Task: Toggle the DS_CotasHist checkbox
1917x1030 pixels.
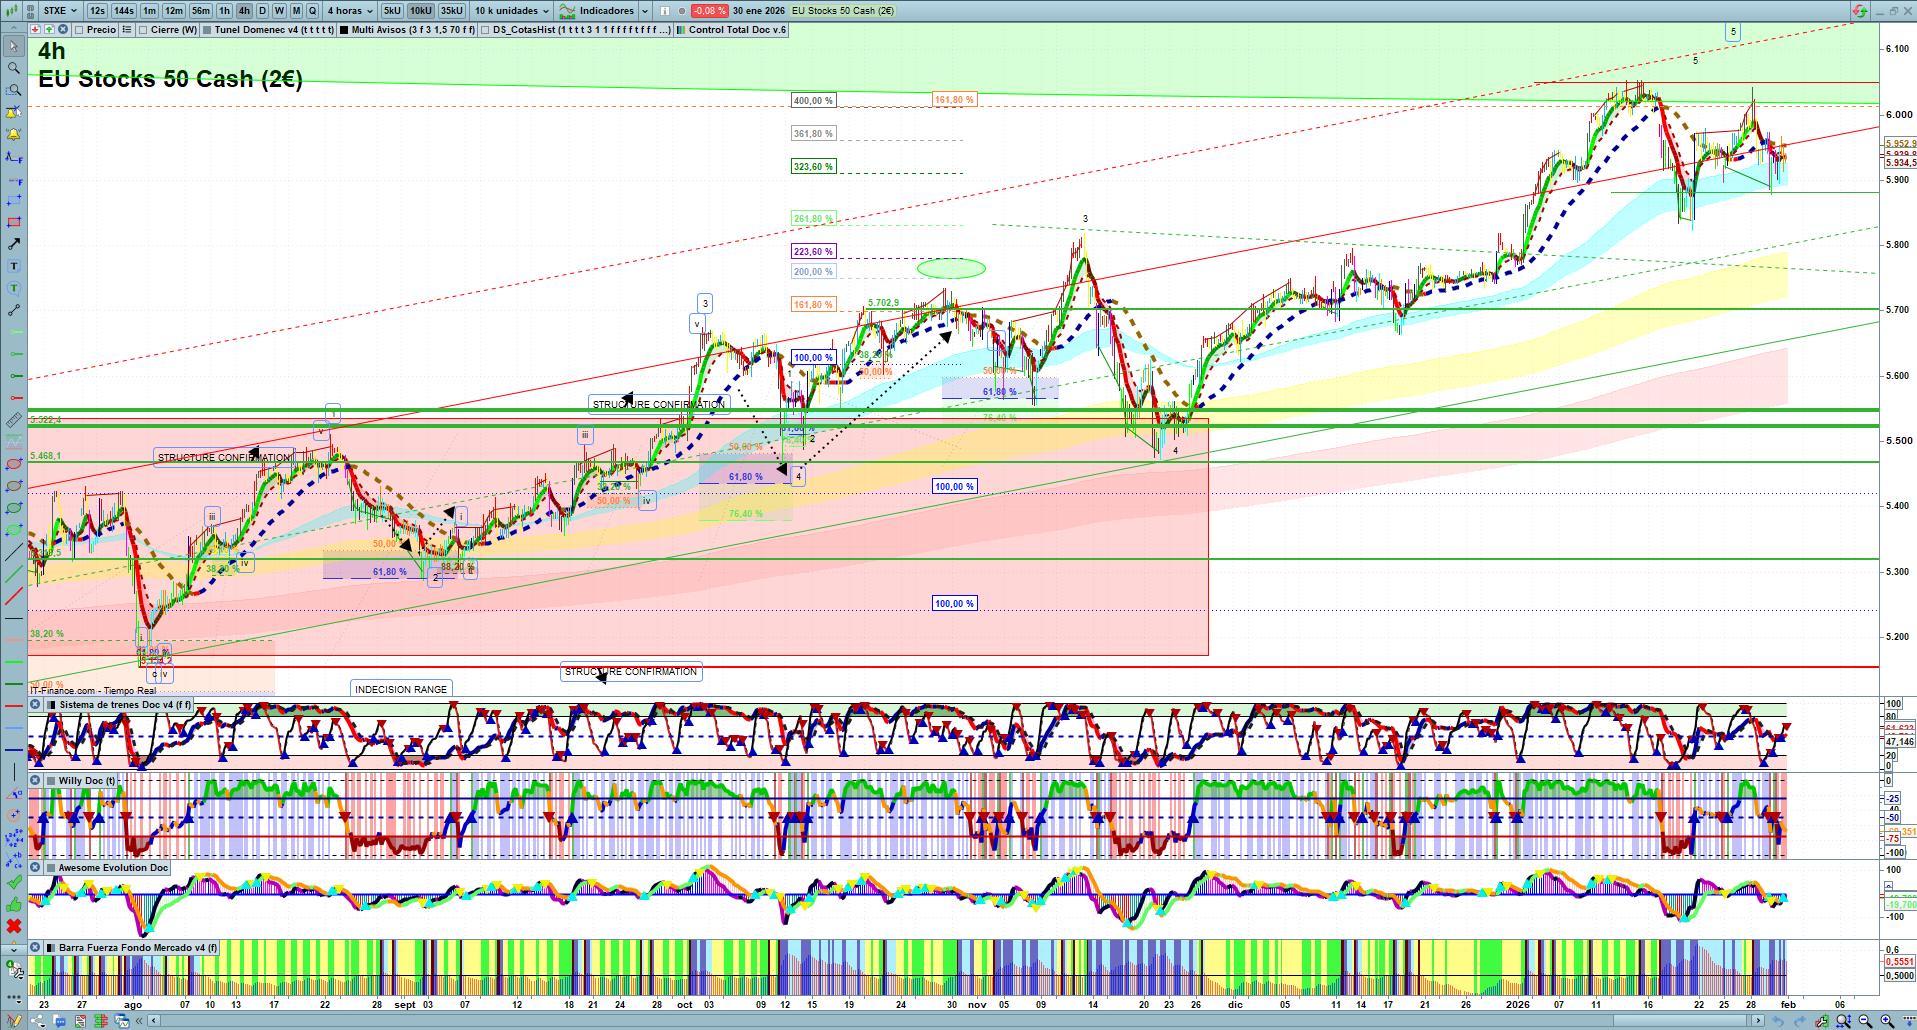Action: (485, 30)
